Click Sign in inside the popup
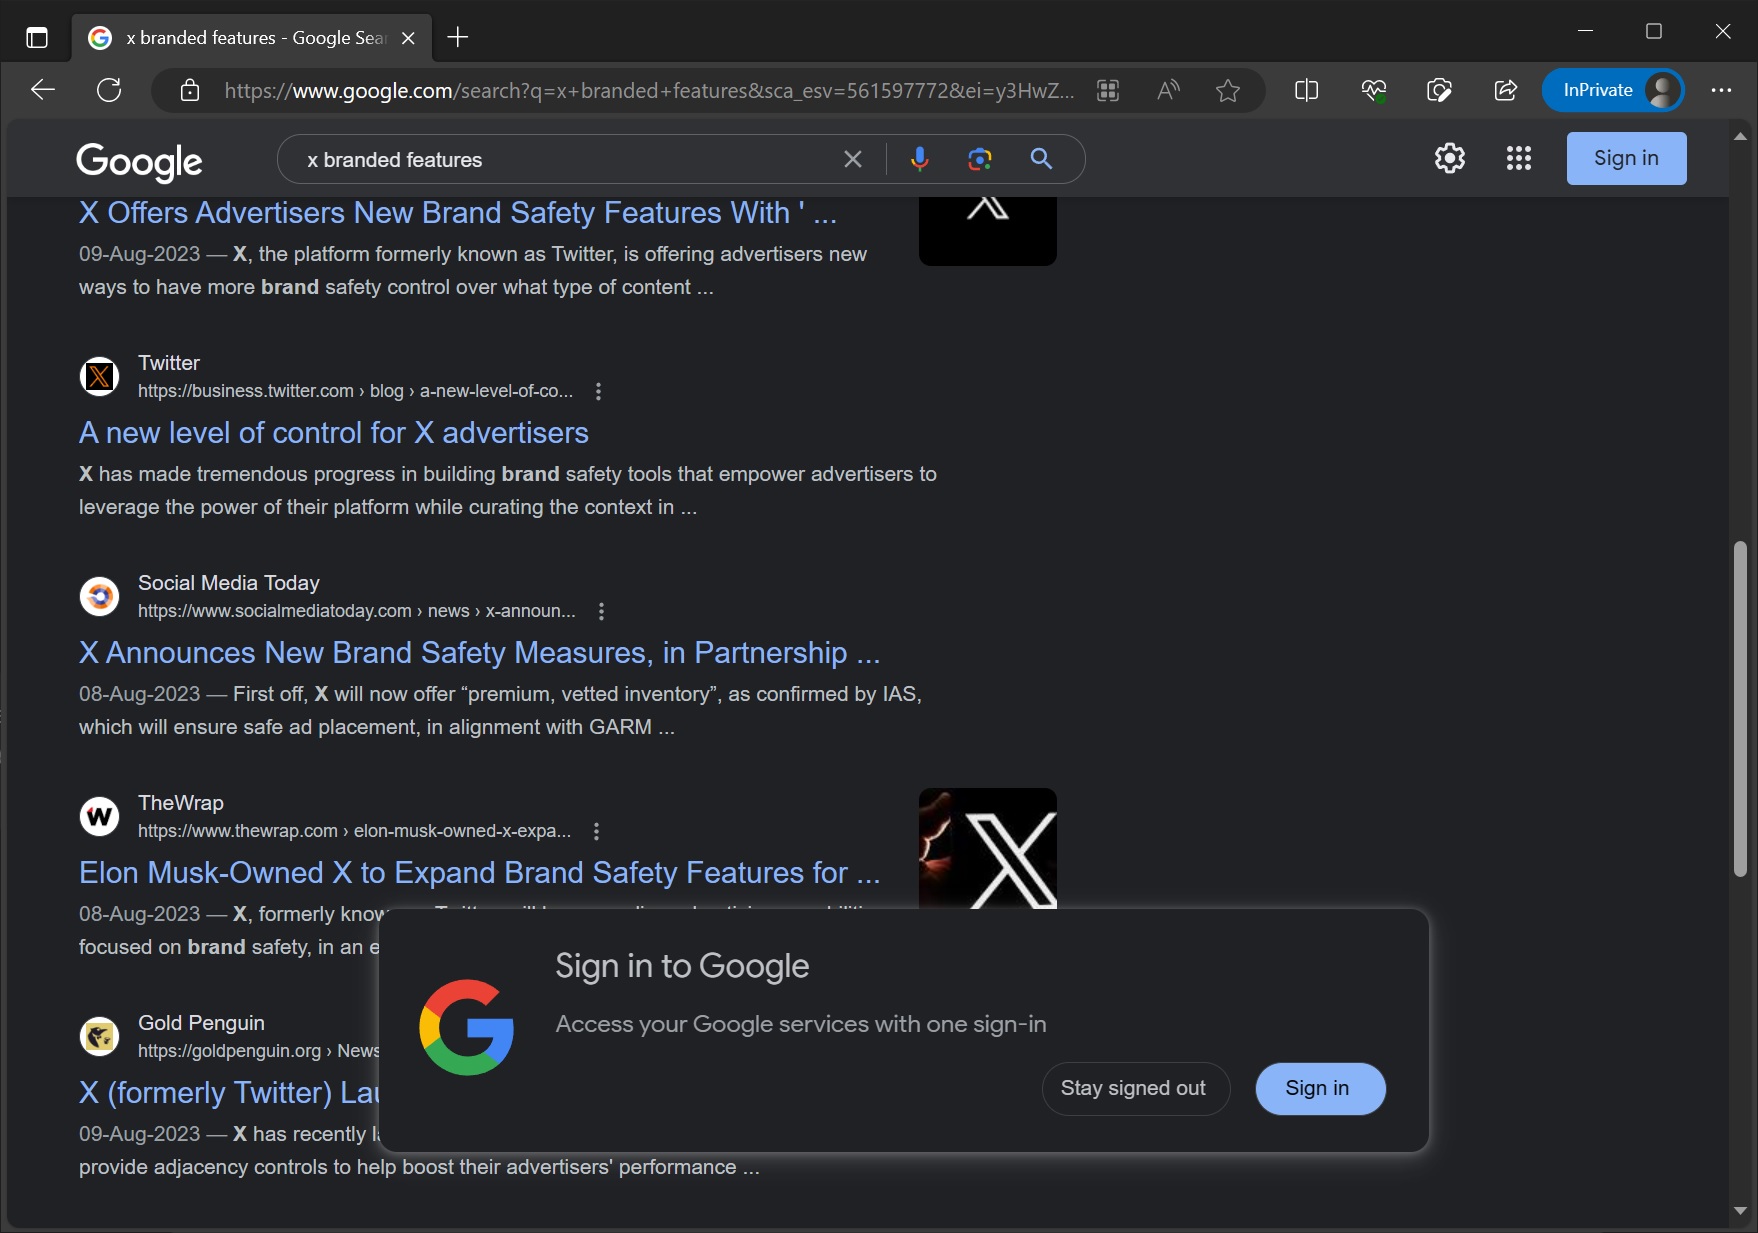The width and height of the screenshot is (1758, 1233). tap(1320, 1089)
